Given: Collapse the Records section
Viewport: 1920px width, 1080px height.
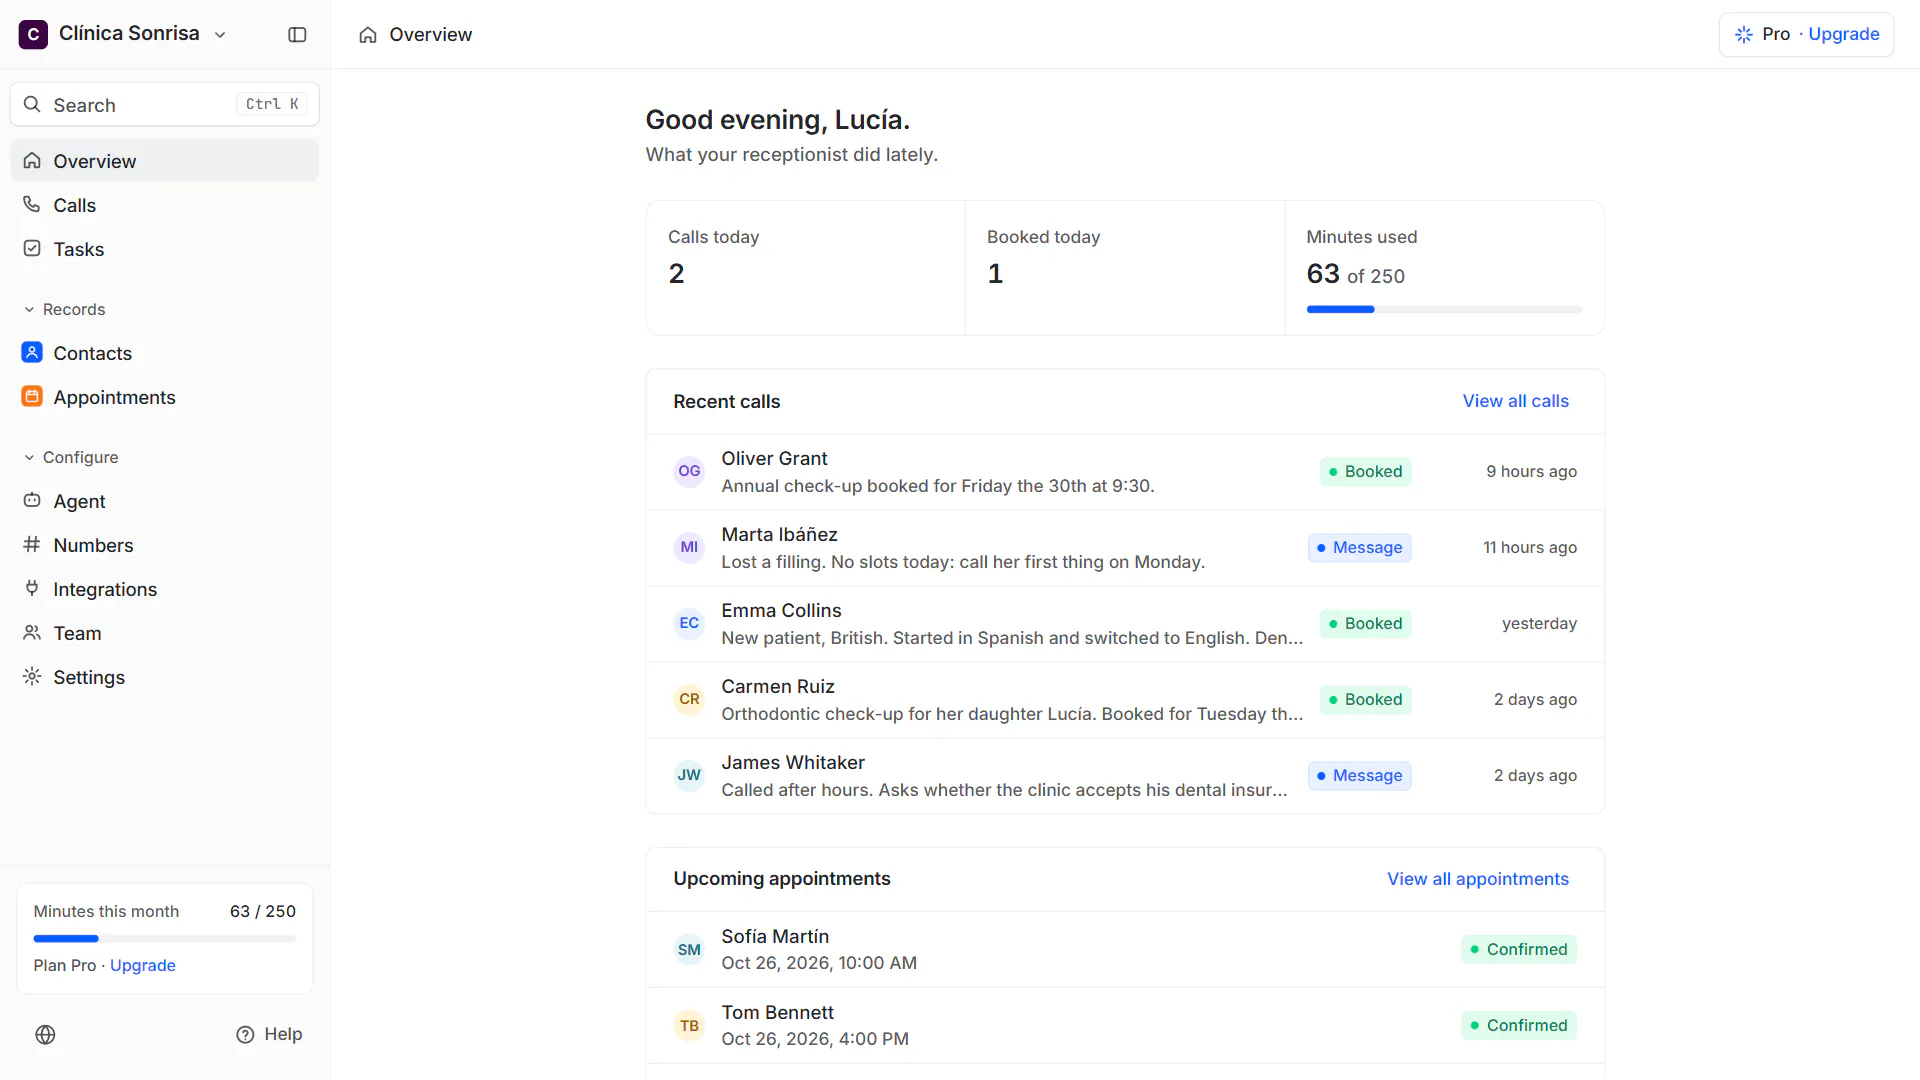Looking at the screenshot, I should pos(64,309).
